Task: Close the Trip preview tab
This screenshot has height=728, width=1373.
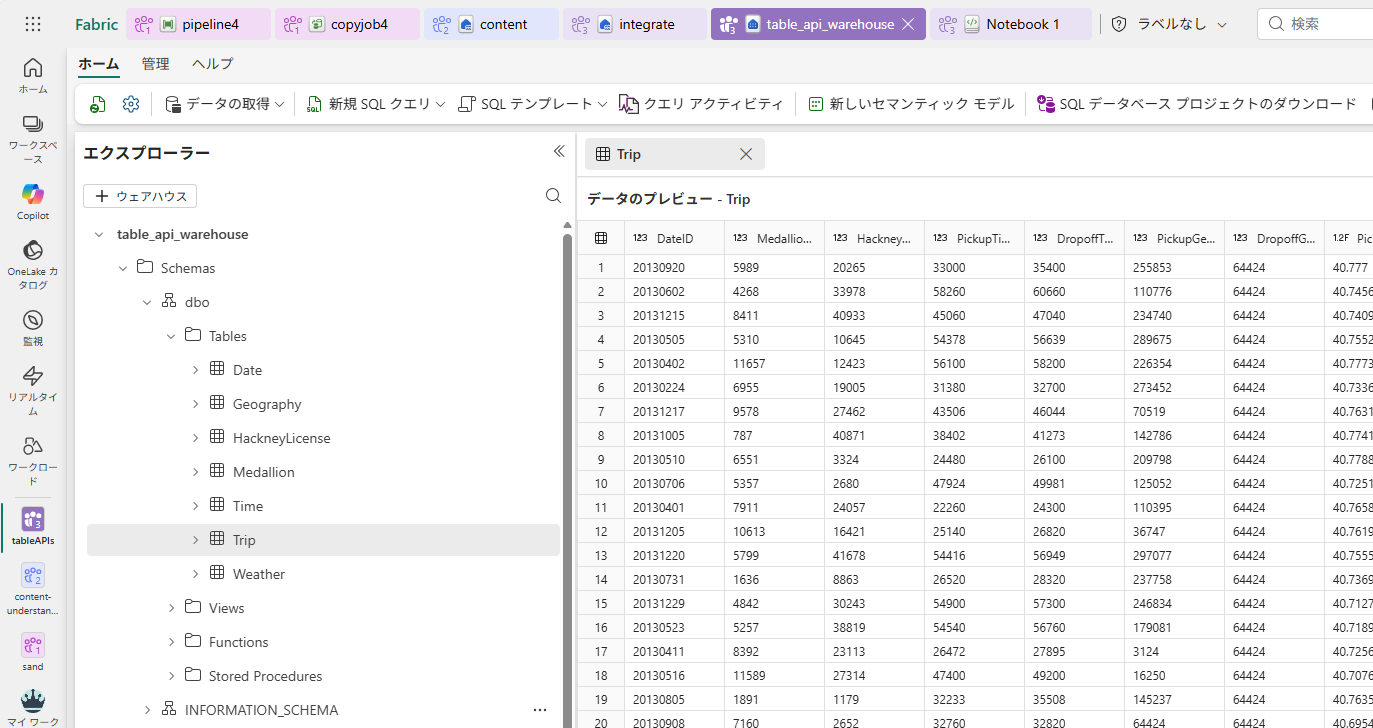Action: (746, 154)
